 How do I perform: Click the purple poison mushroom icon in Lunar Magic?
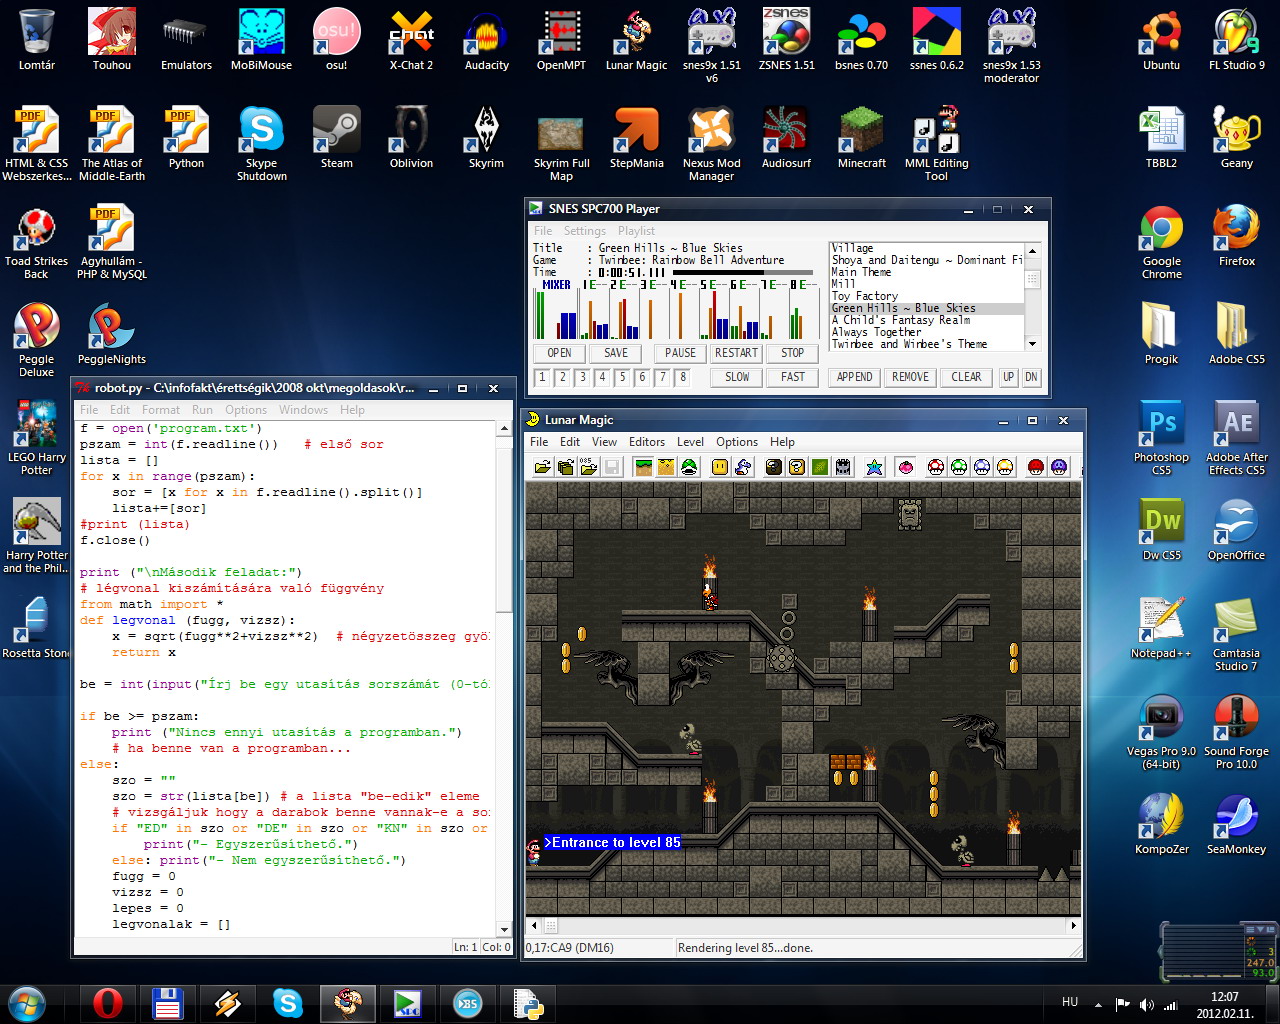(1059, 467)
